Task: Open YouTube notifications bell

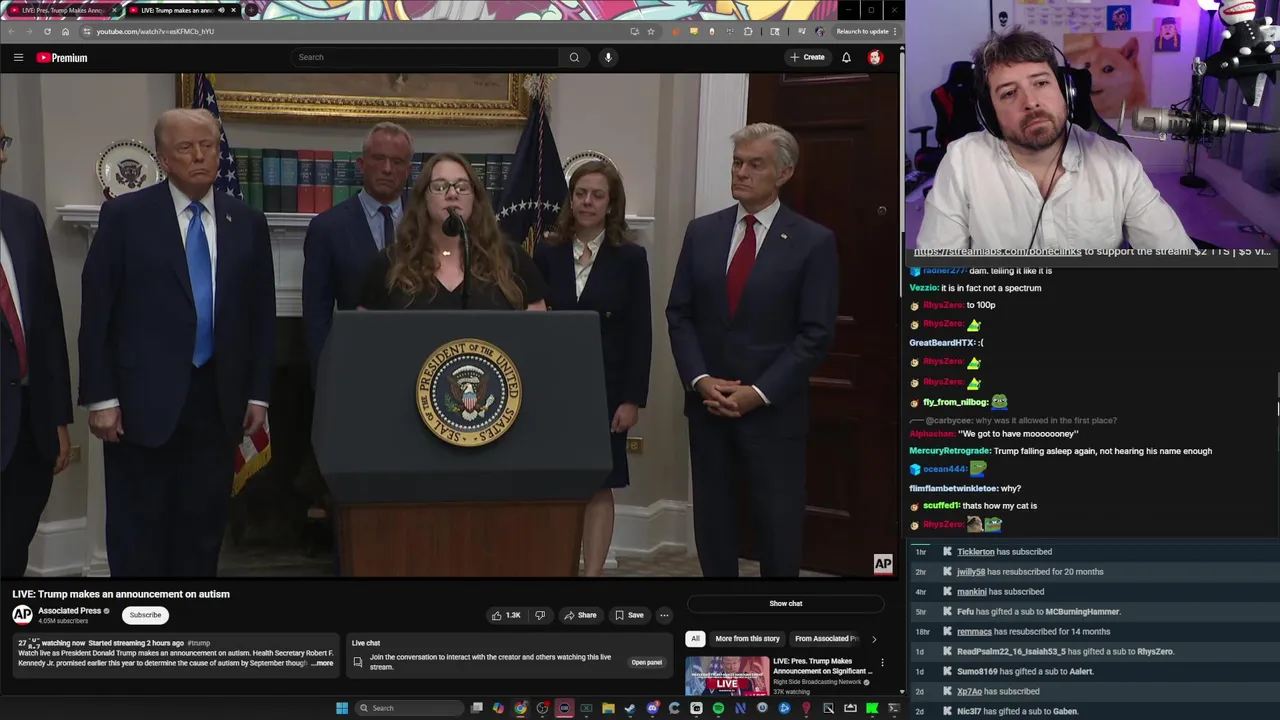Action: coord(846,57)
